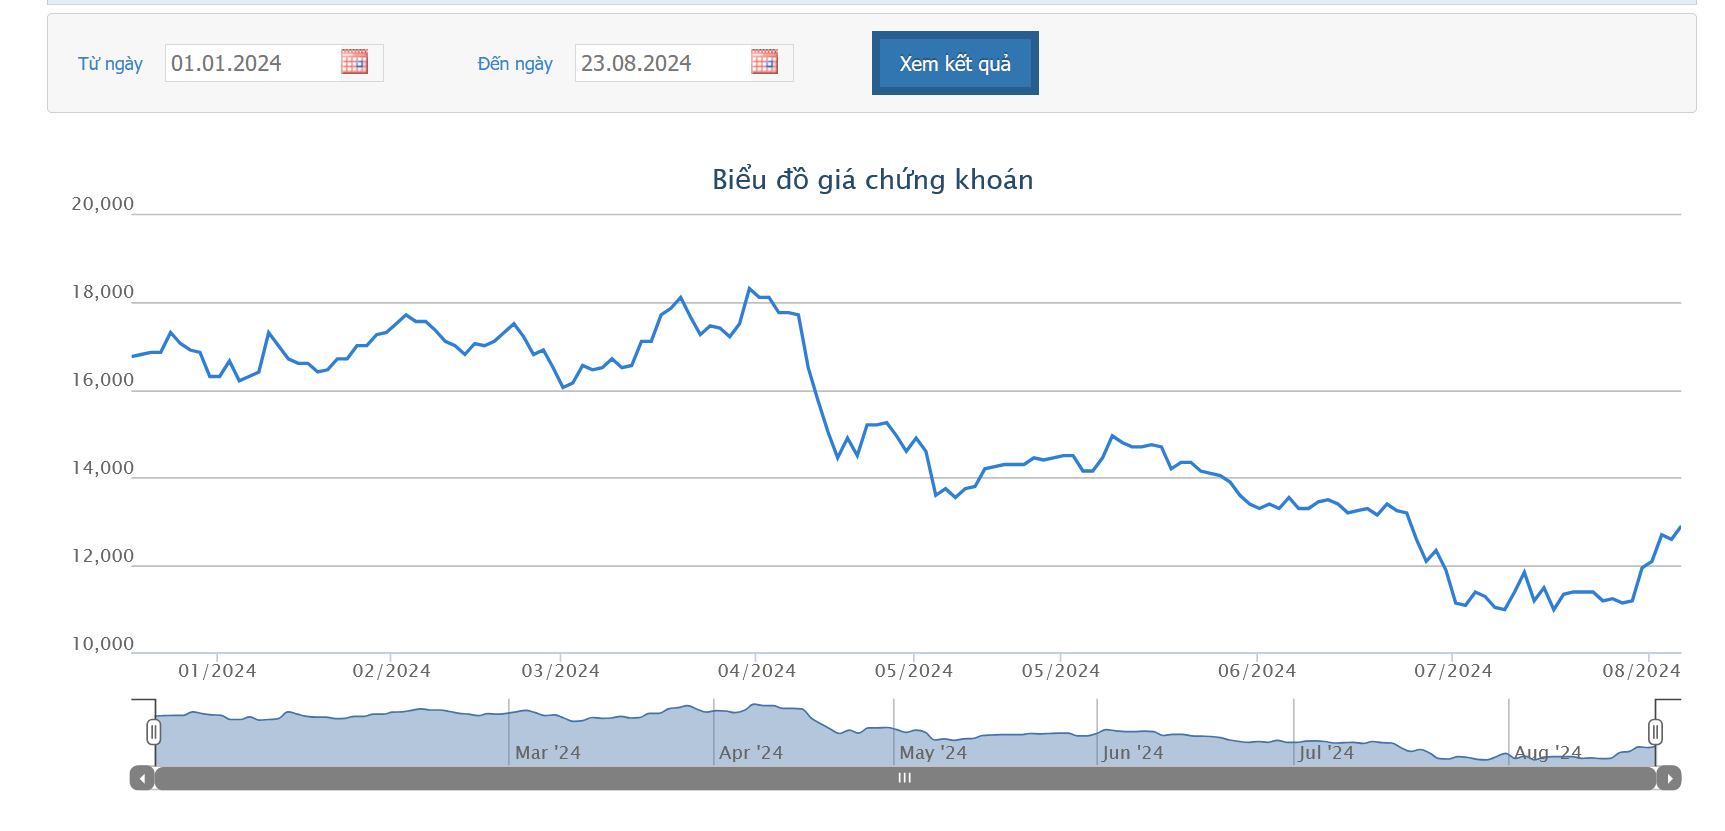Select the Apr '24 marker in navigator
The image size is (1725, 831).
(x=750, y=752)
